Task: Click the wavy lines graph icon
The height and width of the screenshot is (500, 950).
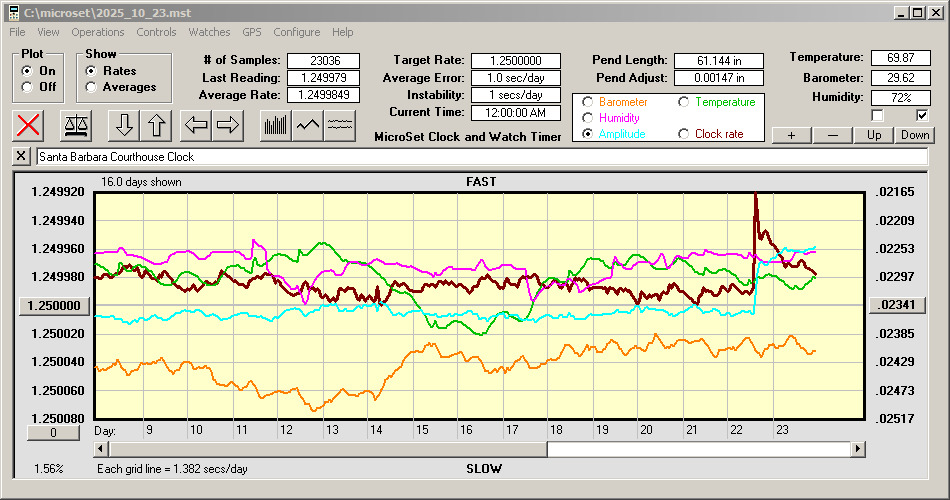Action: pos(341,126)
